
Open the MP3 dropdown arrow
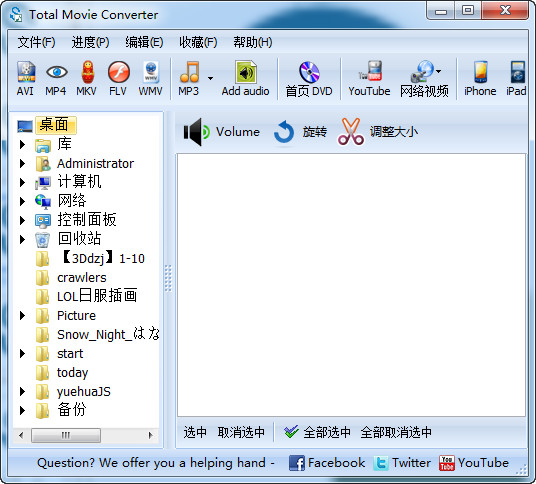pos(211,78)
